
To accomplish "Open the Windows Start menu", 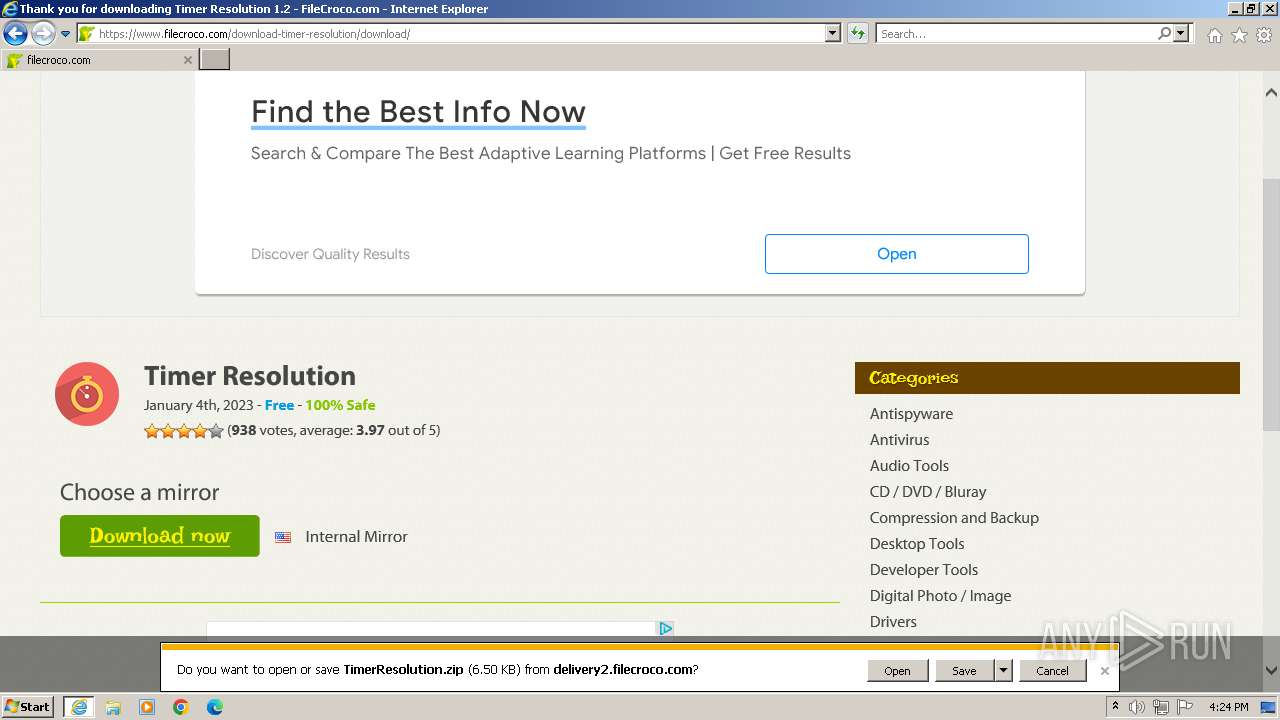I will pyautogui.click(x=28, y=707).
